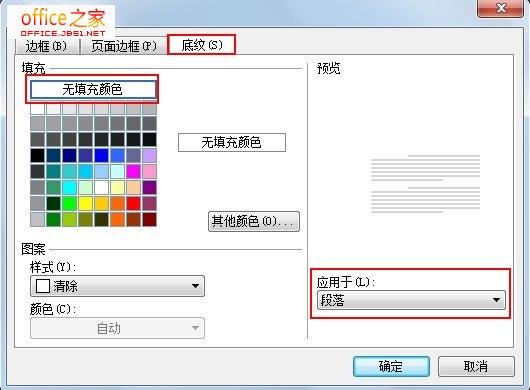Pick the yellow color swatch
This screenshot has height=390, width=530.
click(86, 204)
